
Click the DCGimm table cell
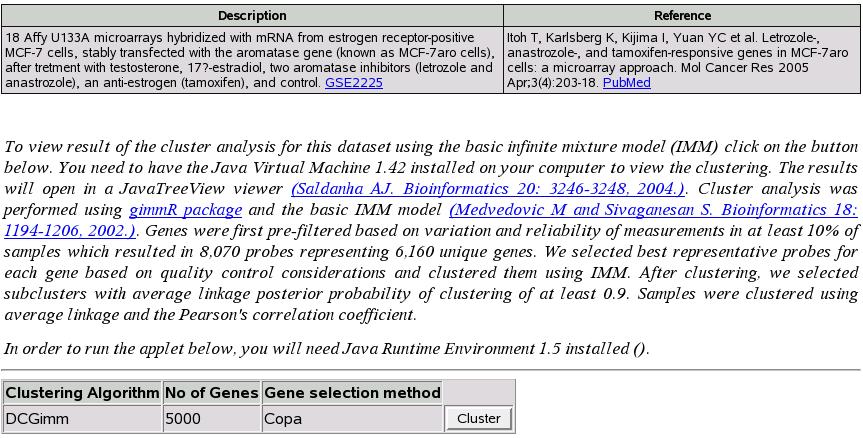[x=82, y=419]
